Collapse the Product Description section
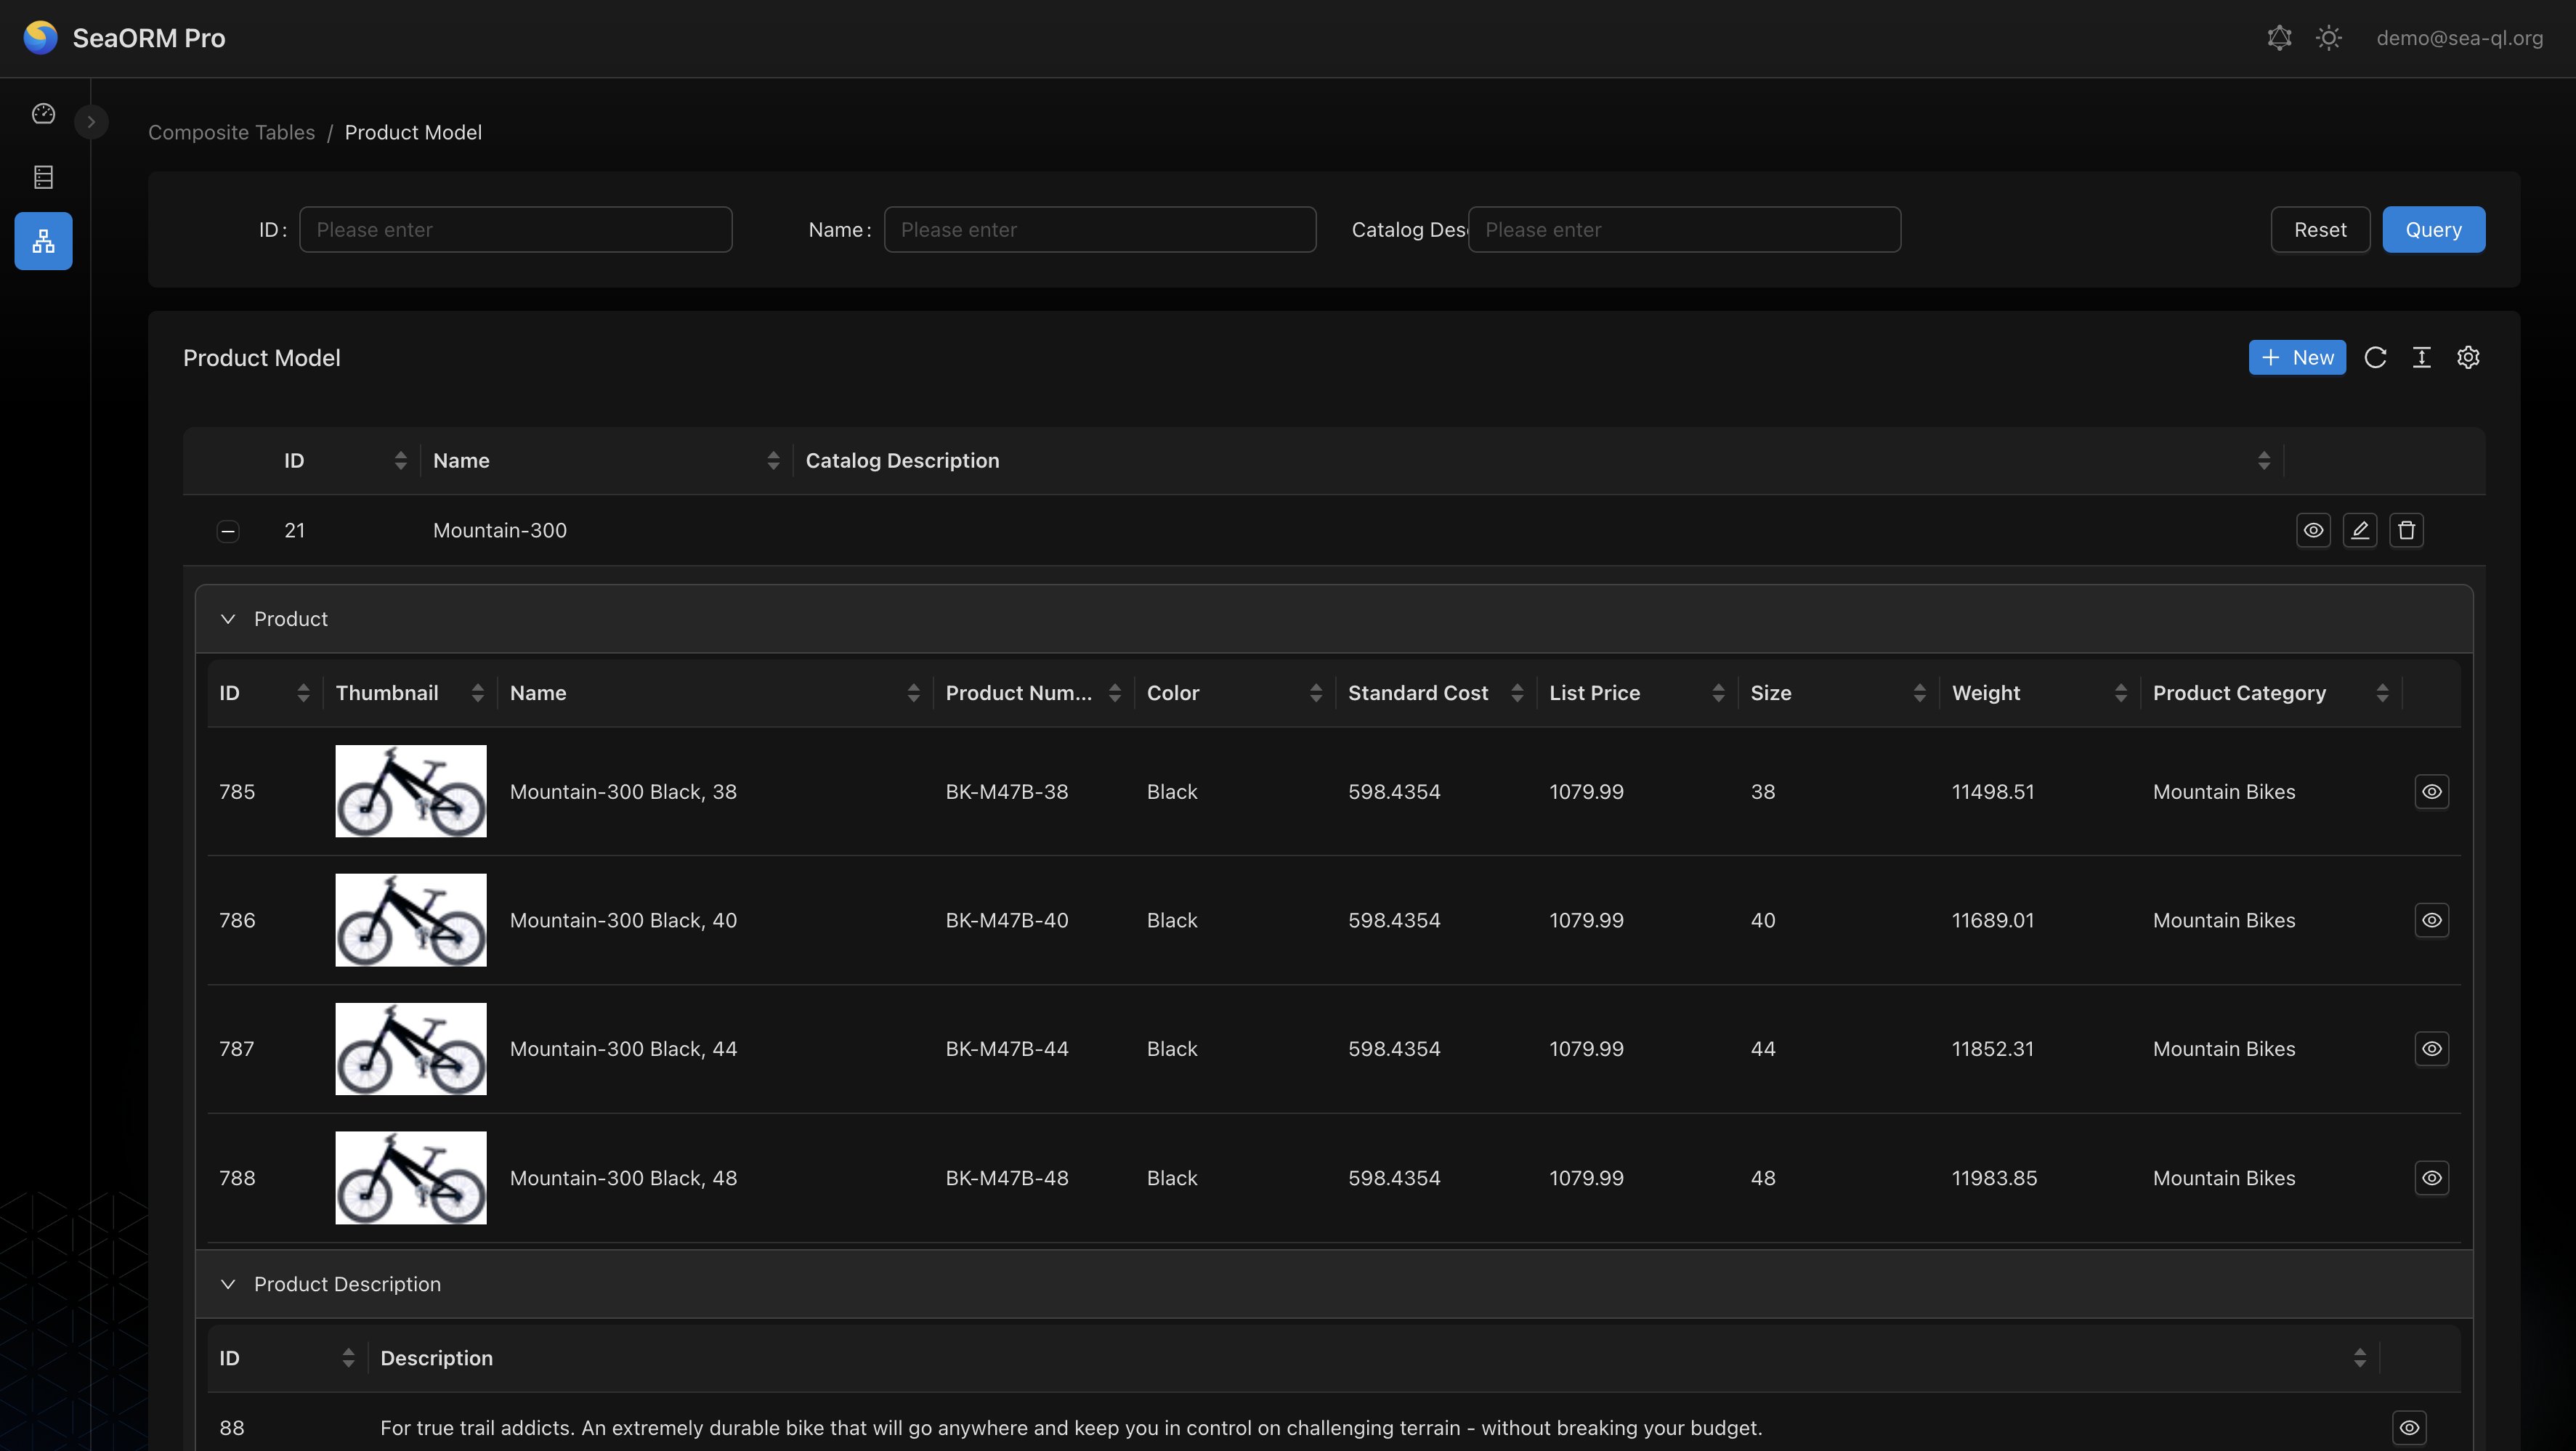Viewport: 2576px width, 1451px height. coord(228,1284)
